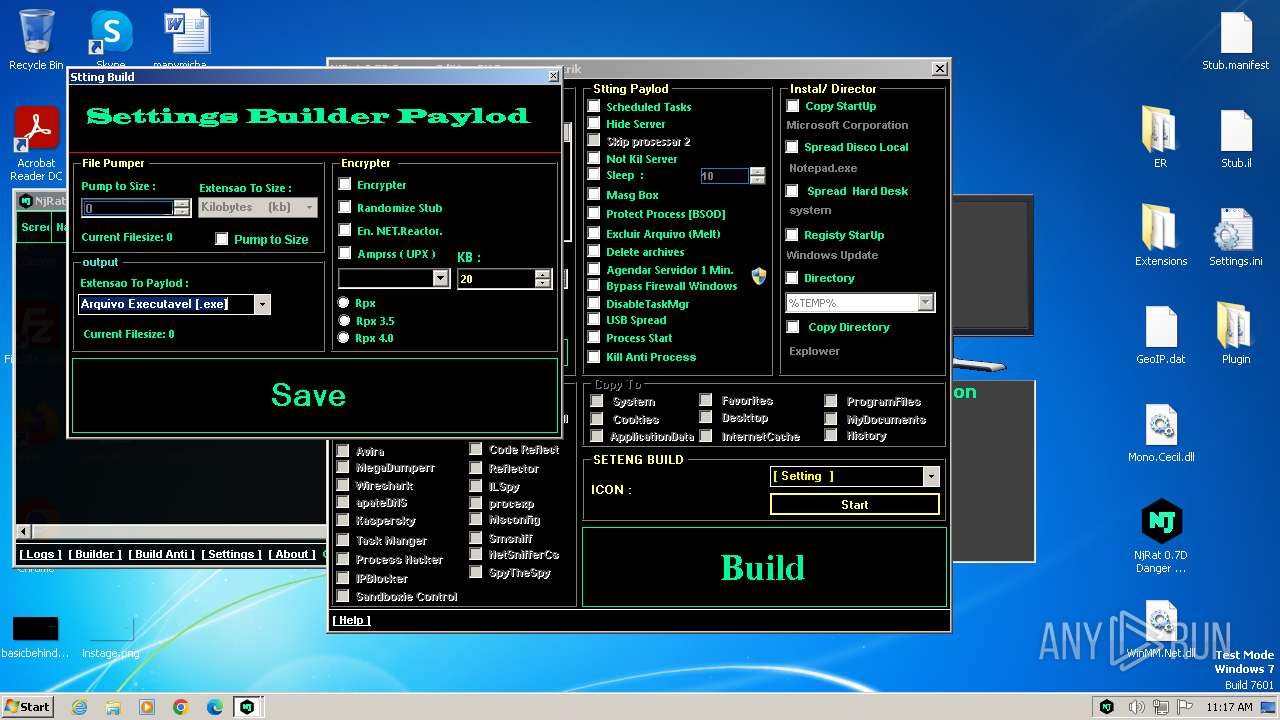Tick Protect Process [BSOD] checkbox
Viewport: 1280px width, 720px height.
594,214
